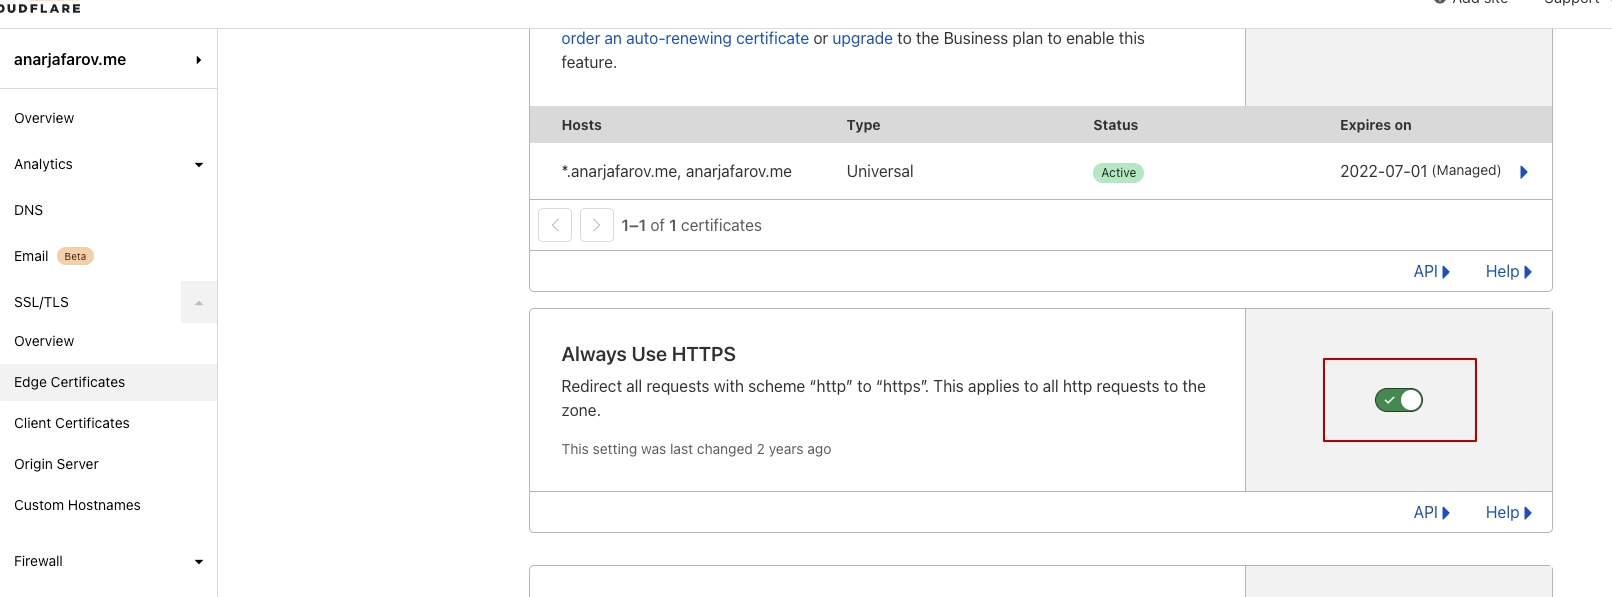Open the Firewall section
The width and height of the screenshot is (1612, 597).
[x=39, y=561]
